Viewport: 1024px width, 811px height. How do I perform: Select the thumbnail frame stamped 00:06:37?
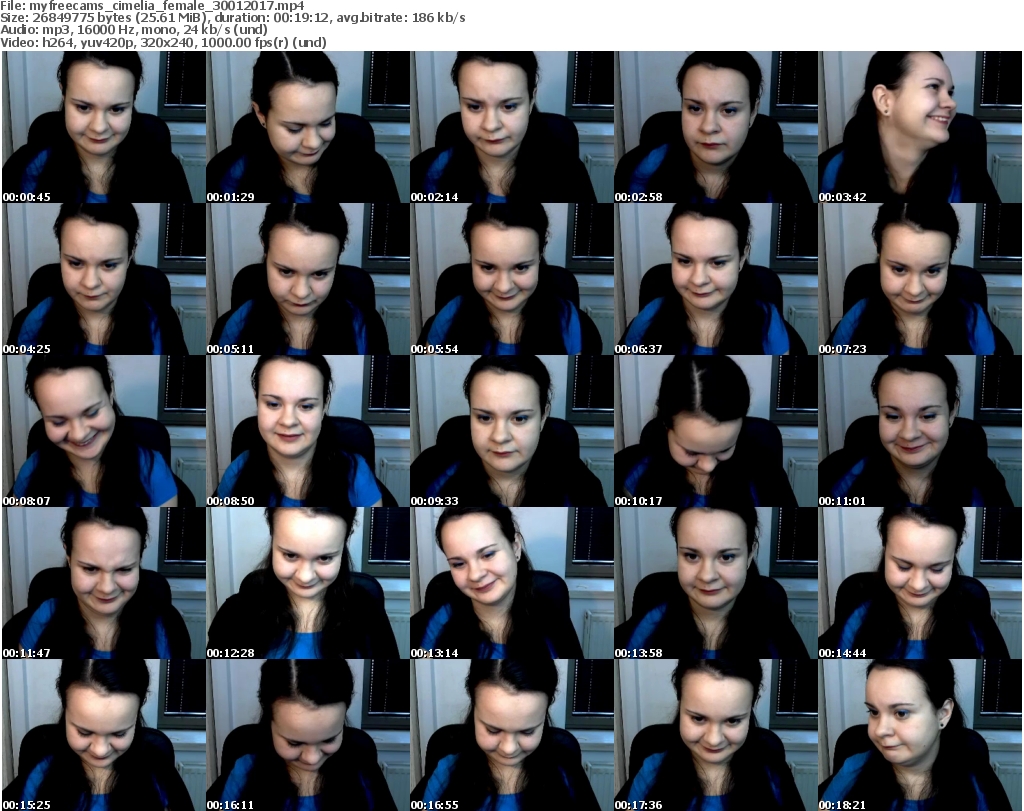click(x=716, y=279)
